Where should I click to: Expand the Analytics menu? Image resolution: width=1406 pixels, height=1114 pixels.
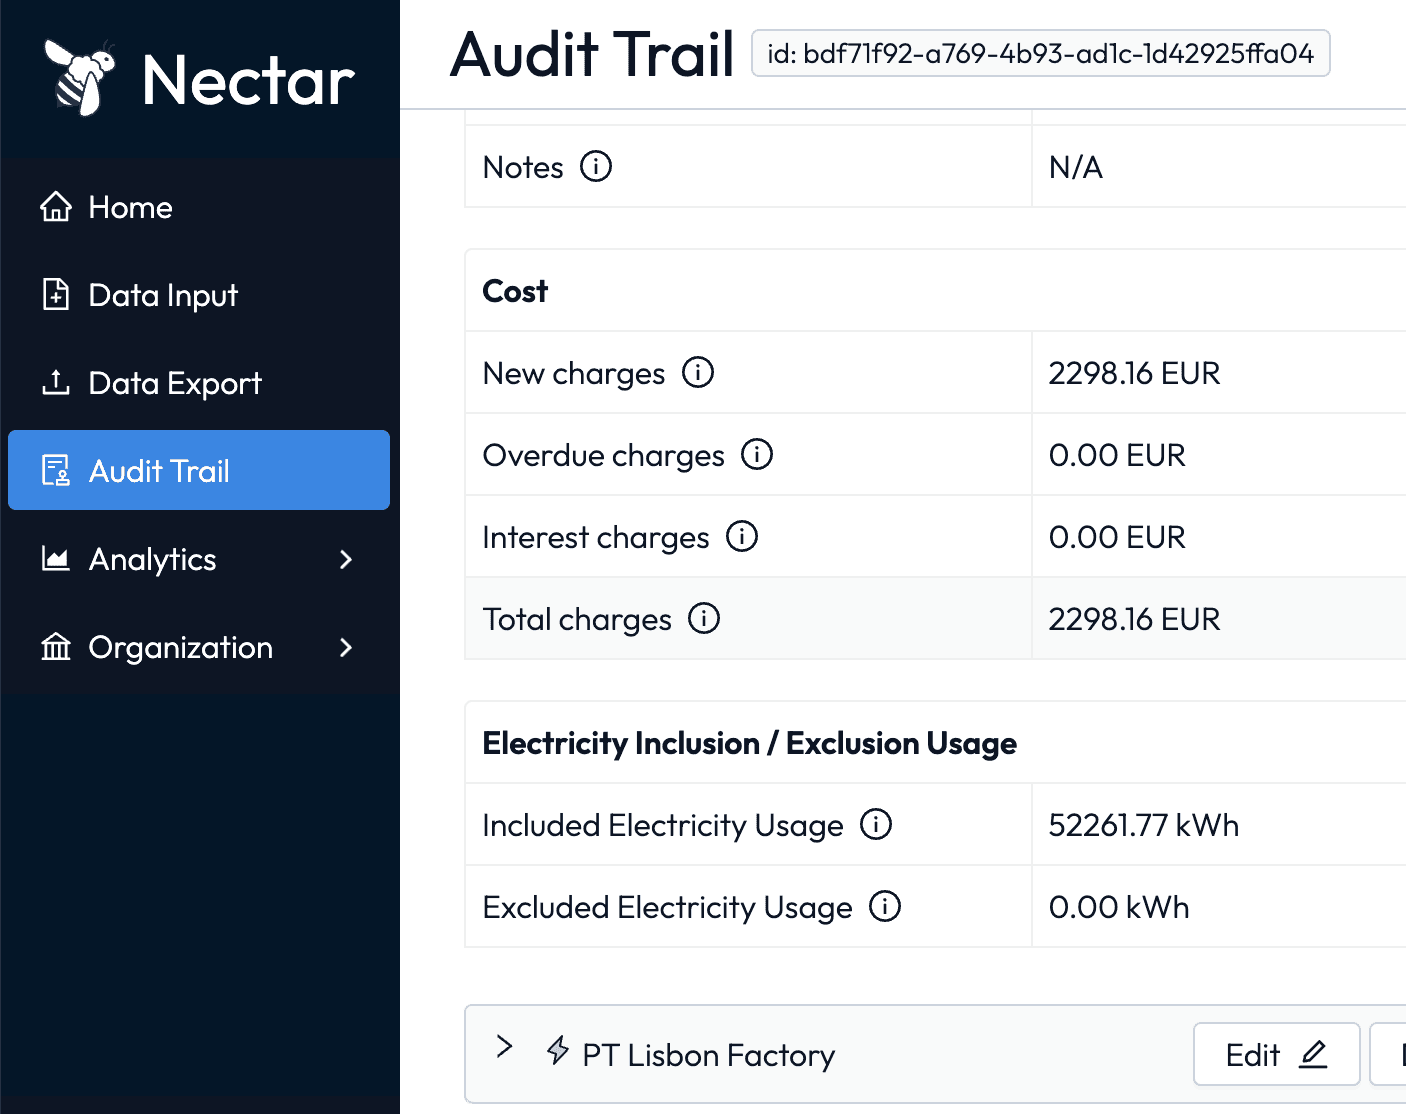coord(346,560)
